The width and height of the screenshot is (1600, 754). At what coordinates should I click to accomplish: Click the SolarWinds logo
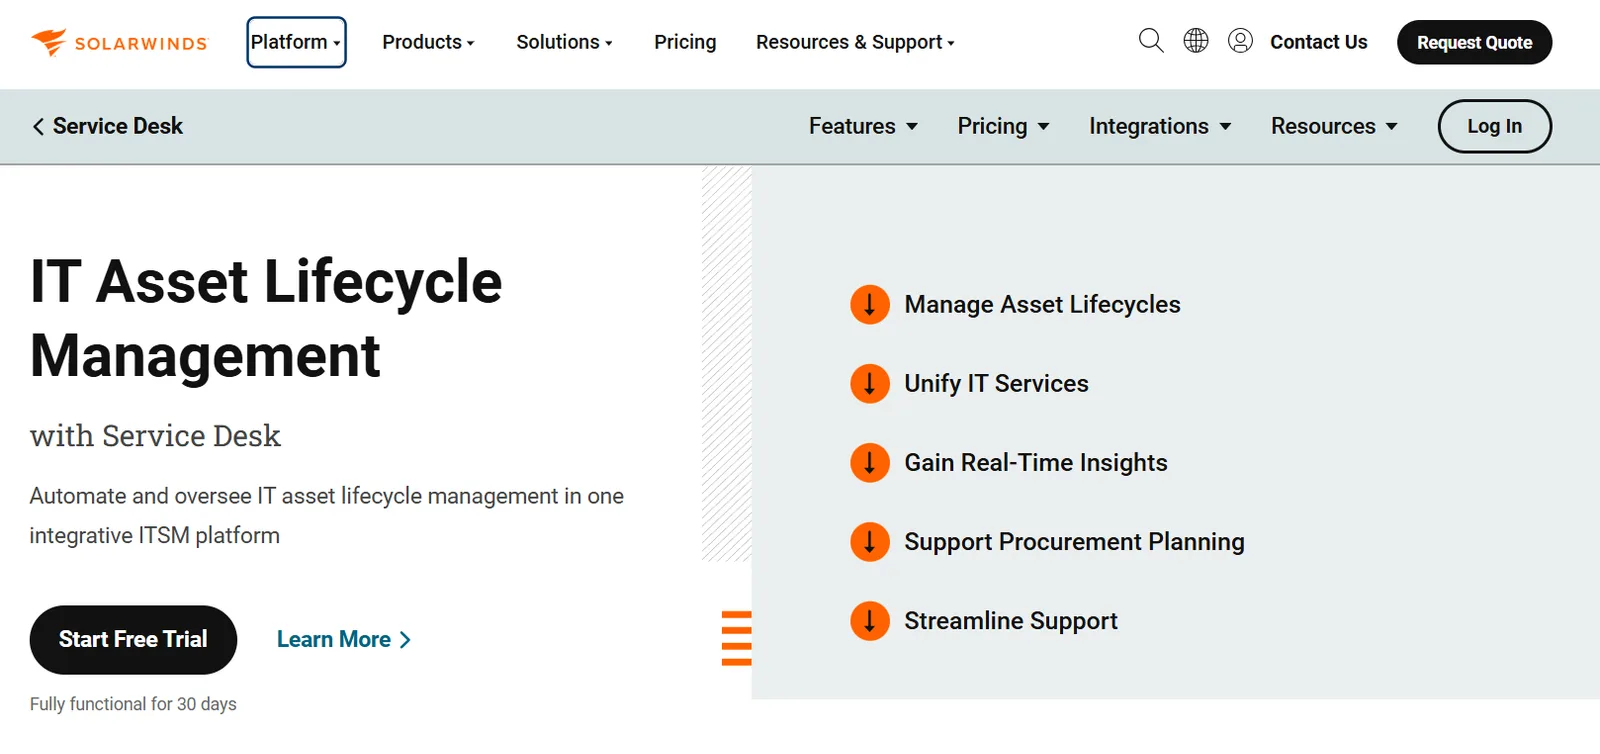[119, 42]
